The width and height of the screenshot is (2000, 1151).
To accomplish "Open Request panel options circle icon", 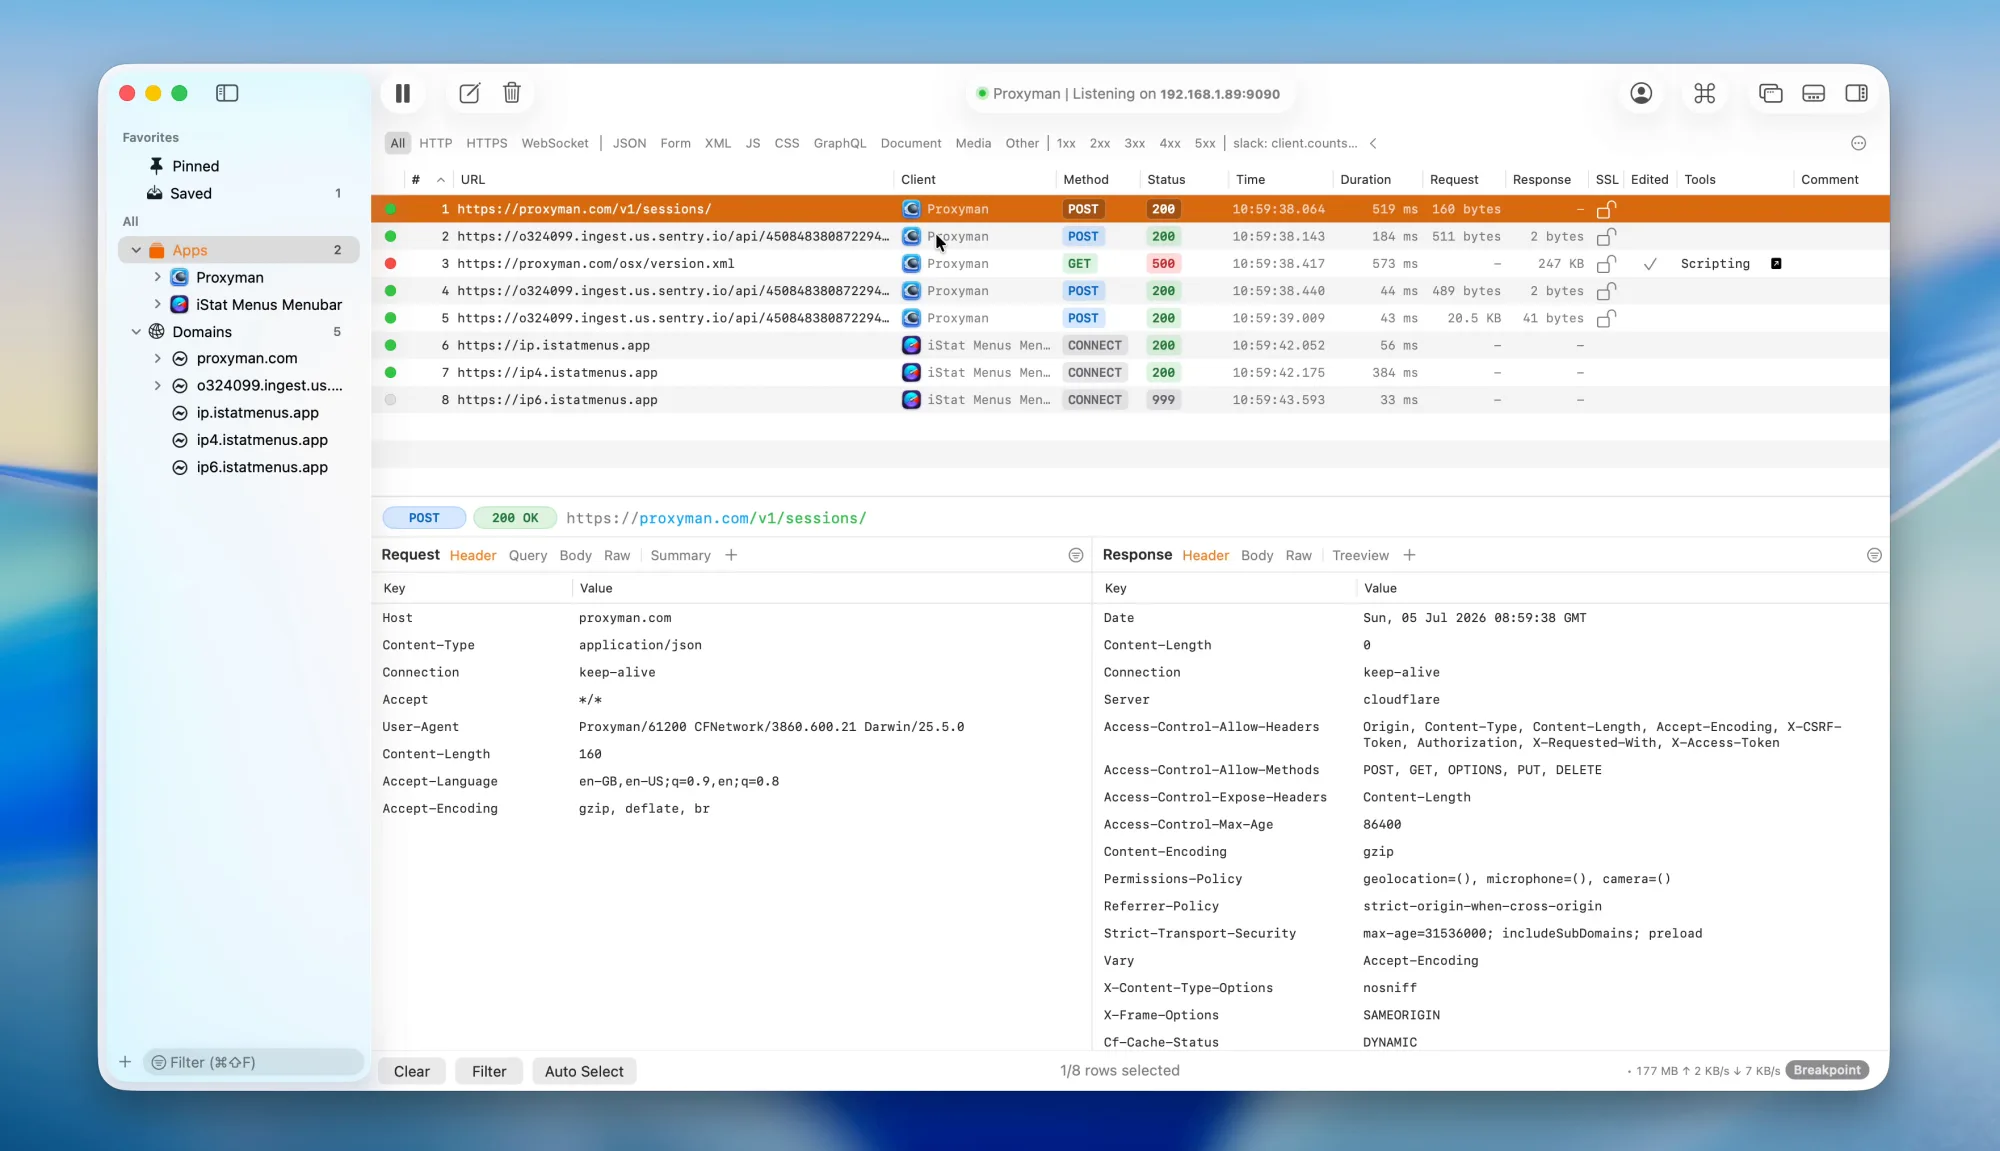I will pyautogui.click(x=1076, y=555).
